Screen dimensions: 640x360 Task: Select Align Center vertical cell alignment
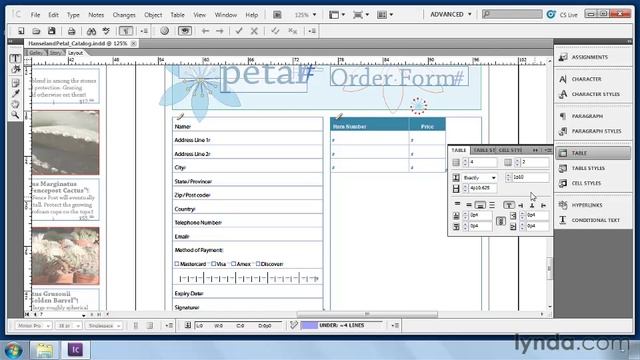469,204
